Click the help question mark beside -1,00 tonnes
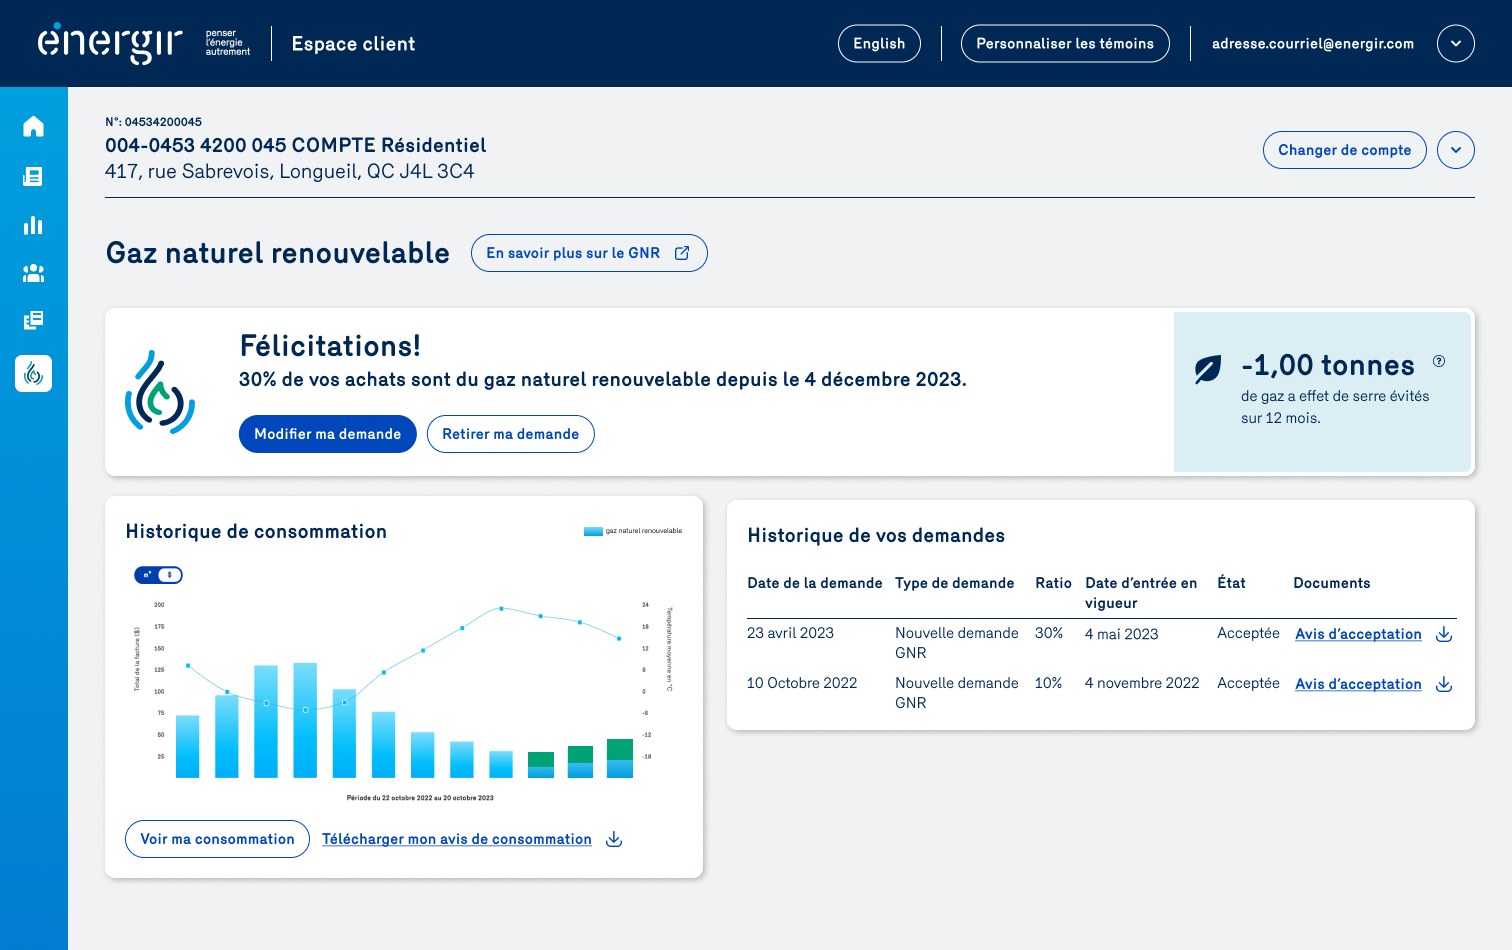Screen dimensions: 1512x950 point(1439,361)
